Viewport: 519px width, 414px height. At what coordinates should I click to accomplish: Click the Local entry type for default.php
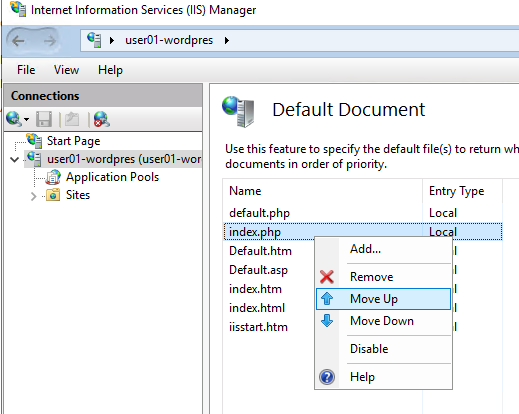(443, 213)
